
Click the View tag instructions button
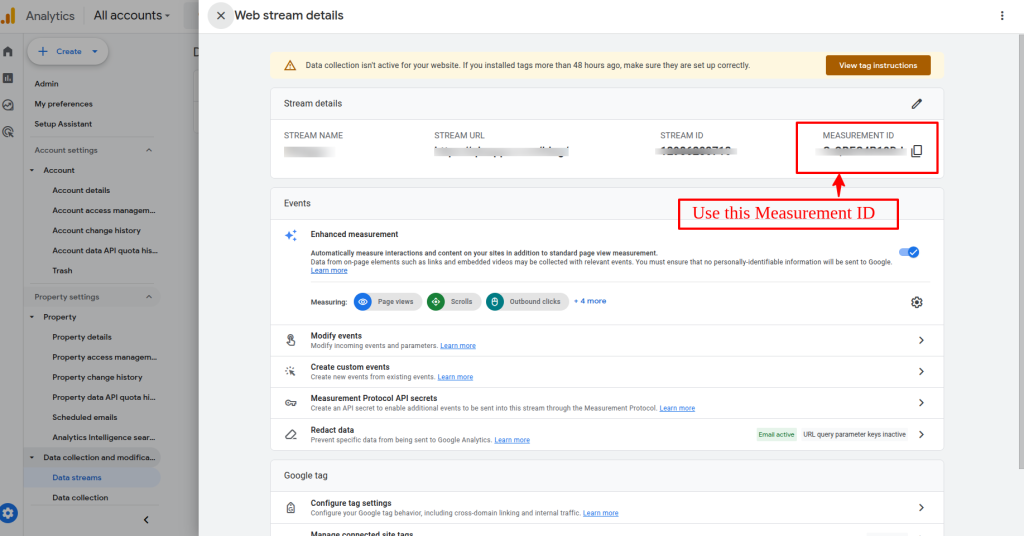click(877, 65)
